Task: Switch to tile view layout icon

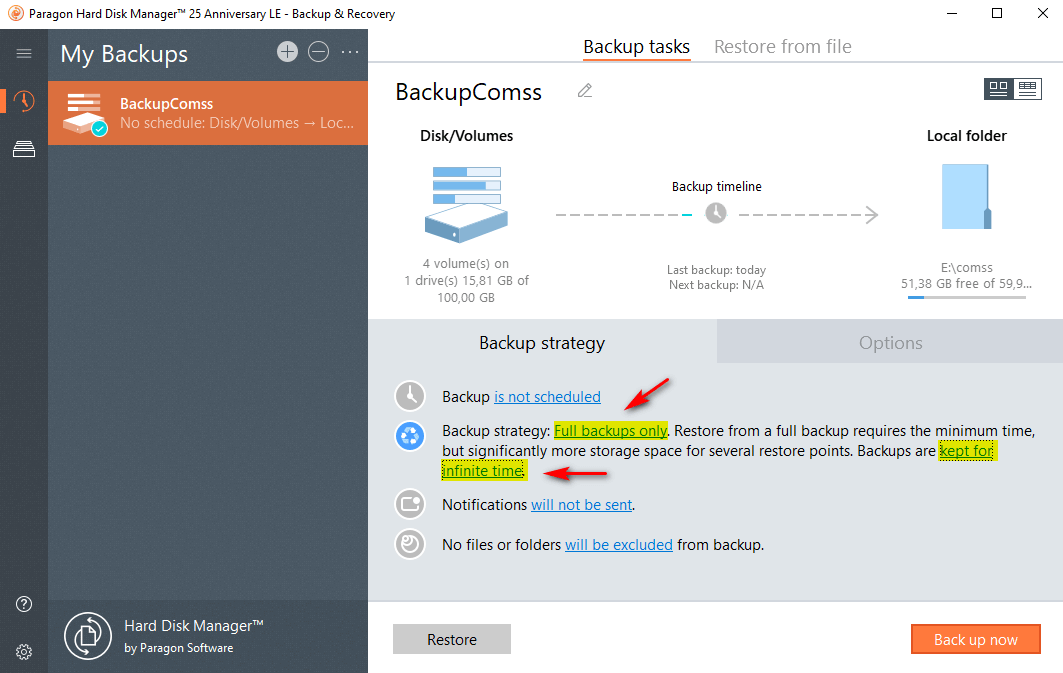Action: pos(999,89)
